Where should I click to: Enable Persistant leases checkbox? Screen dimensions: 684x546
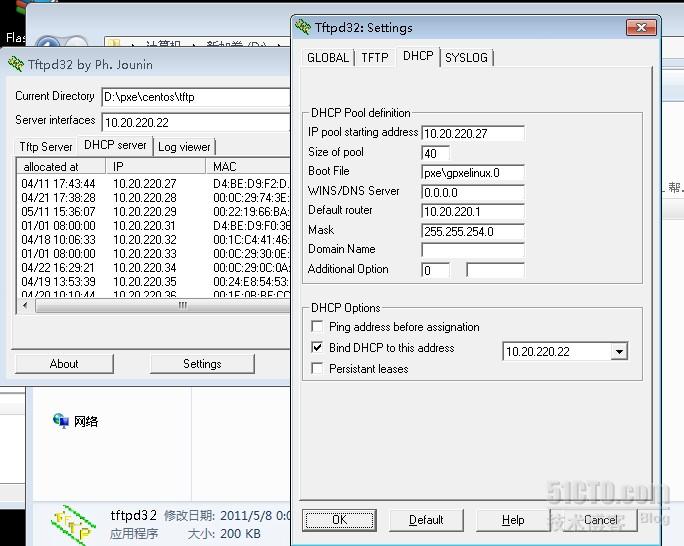(317, 369)
